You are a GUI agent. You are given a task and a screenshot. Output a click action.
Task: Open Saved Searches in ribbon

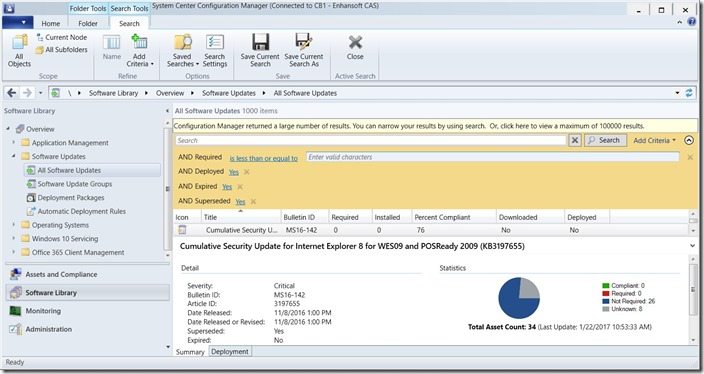point(182,51)
